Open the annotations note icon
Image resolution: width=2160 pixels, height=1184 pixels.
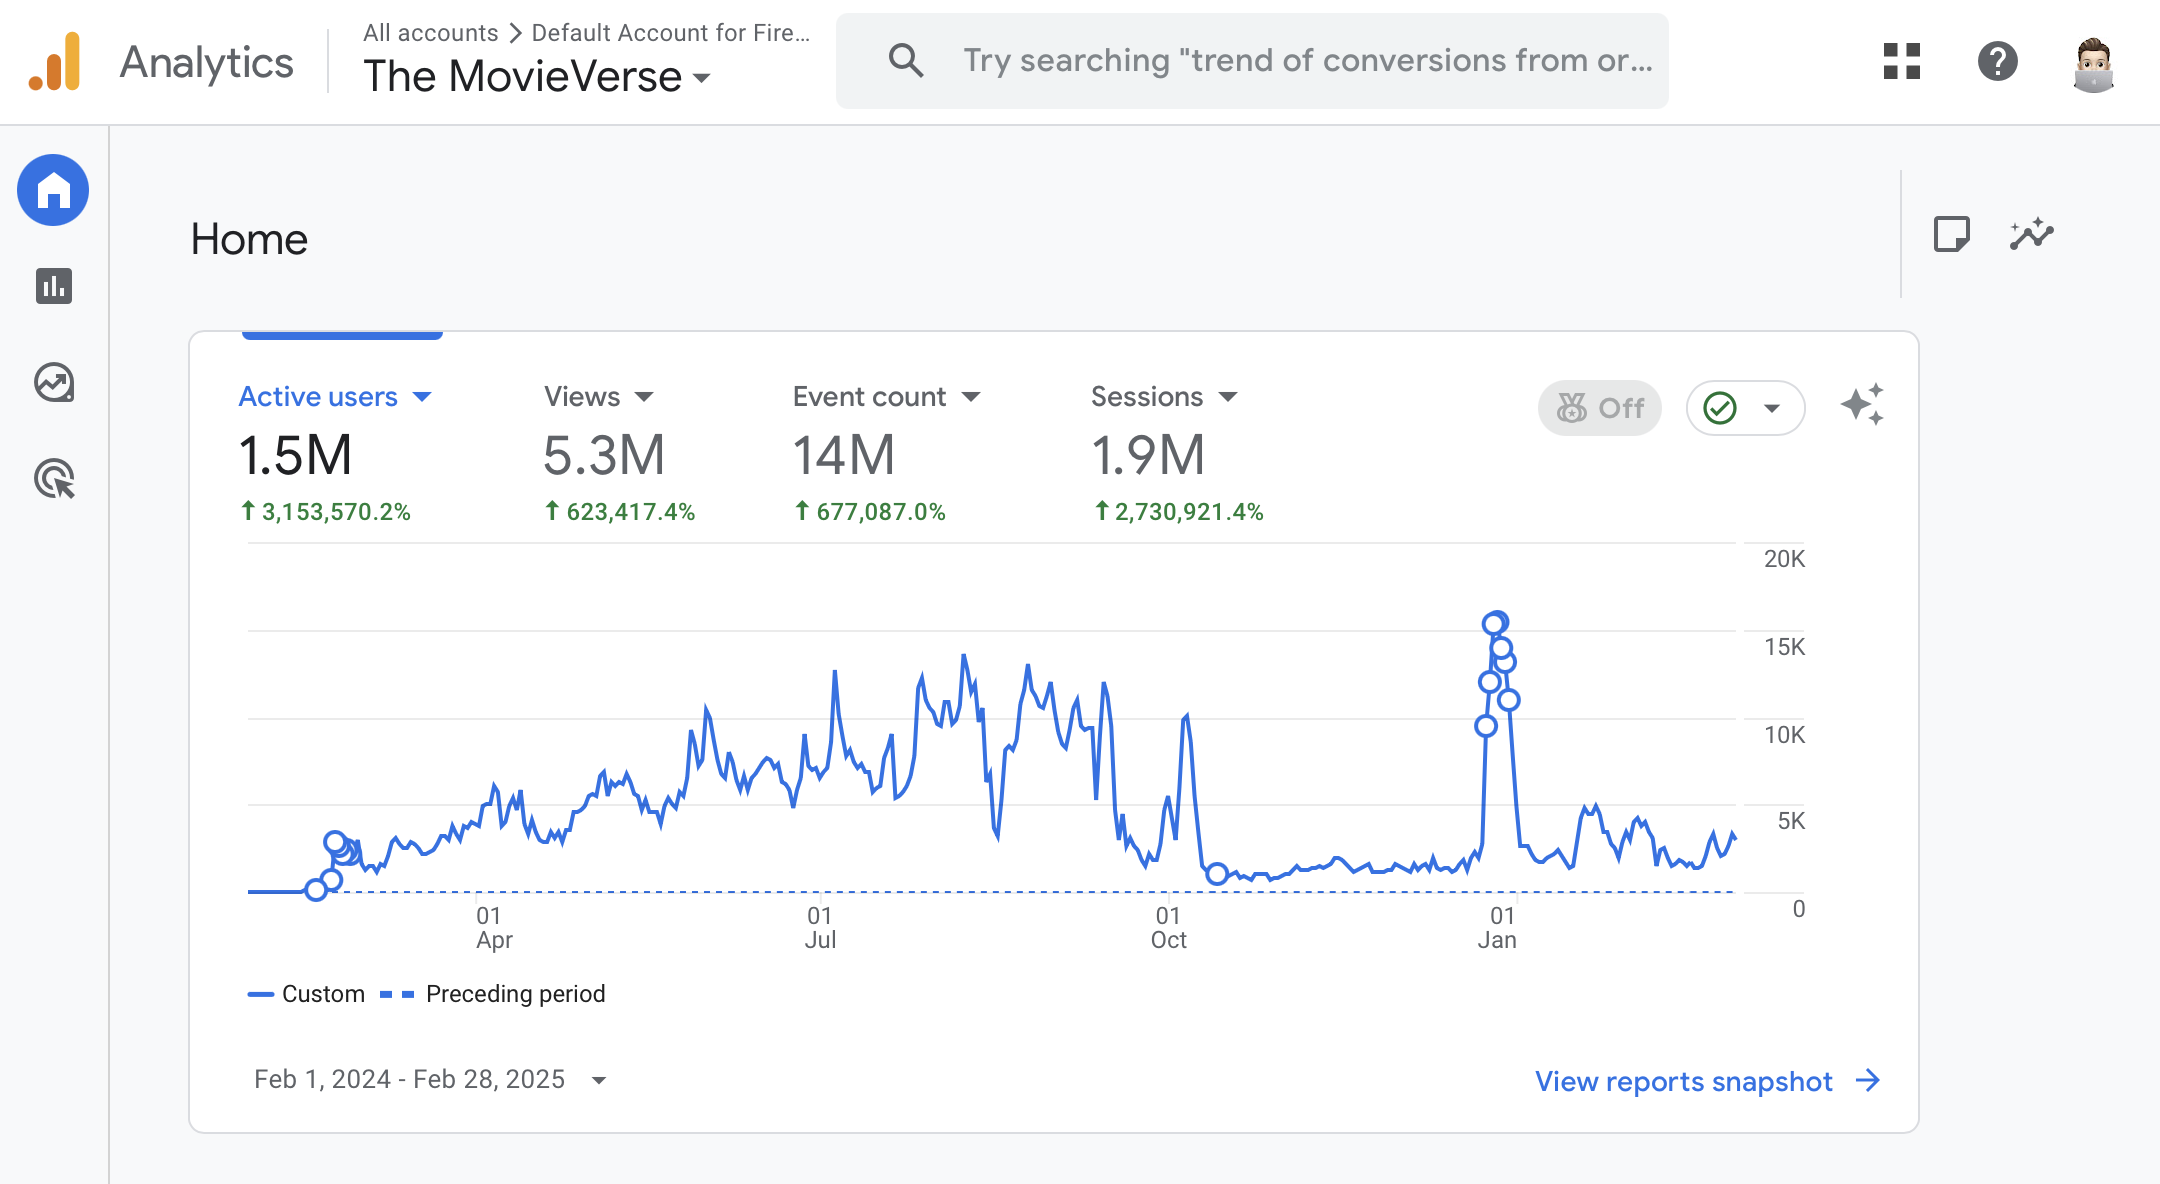[x=1952, y=235]
